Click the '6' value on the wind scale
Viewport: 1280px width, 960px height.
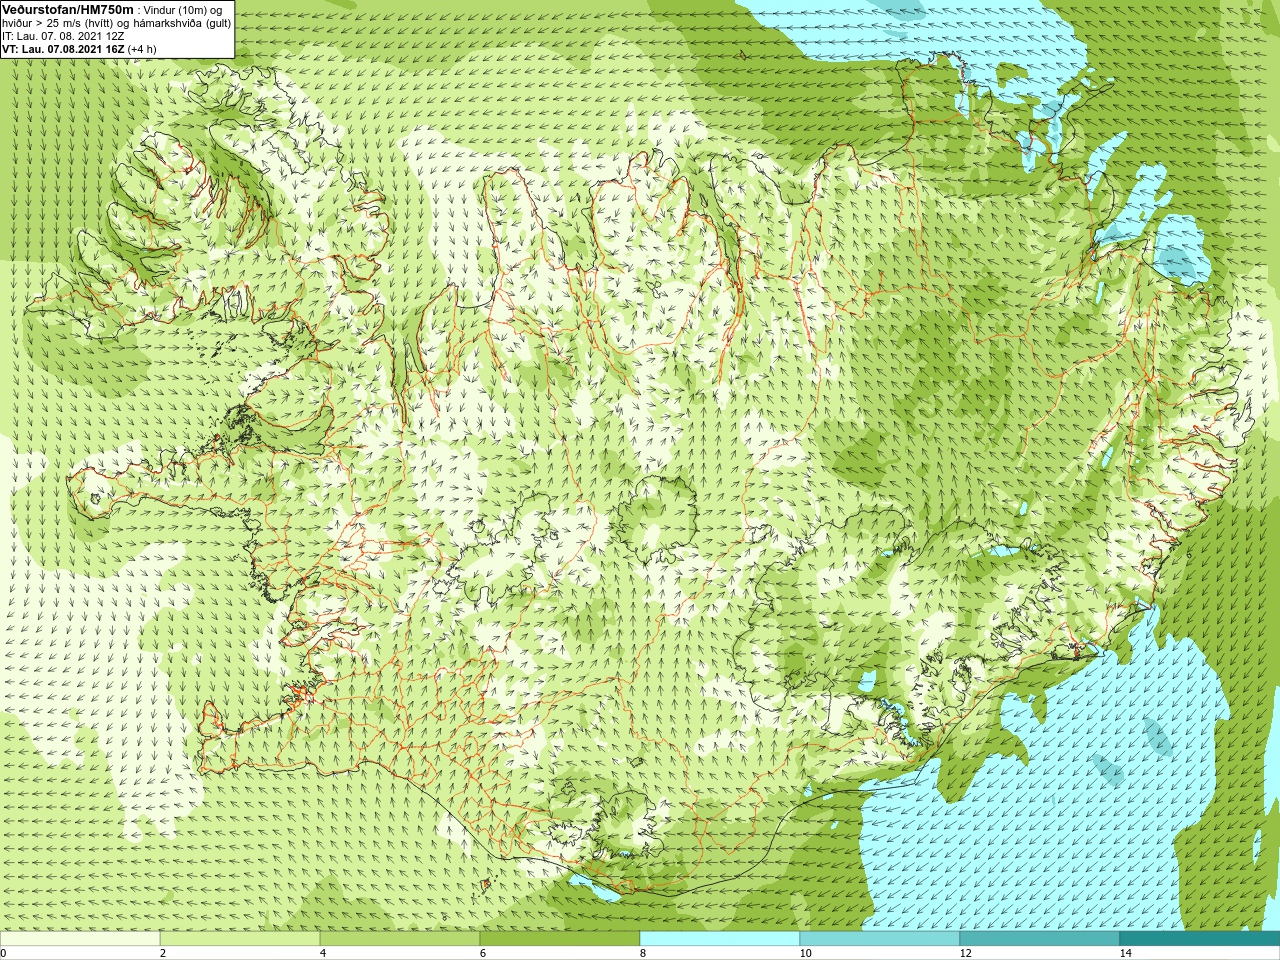483,953
